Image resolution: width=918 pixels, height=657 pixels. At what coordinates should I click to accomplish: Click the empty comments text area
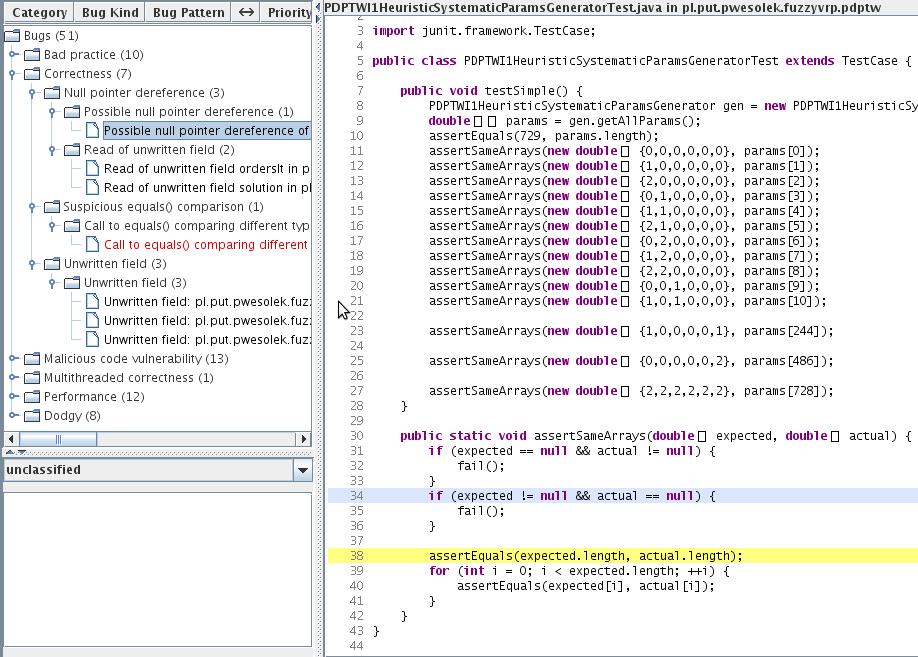[158, 569]
